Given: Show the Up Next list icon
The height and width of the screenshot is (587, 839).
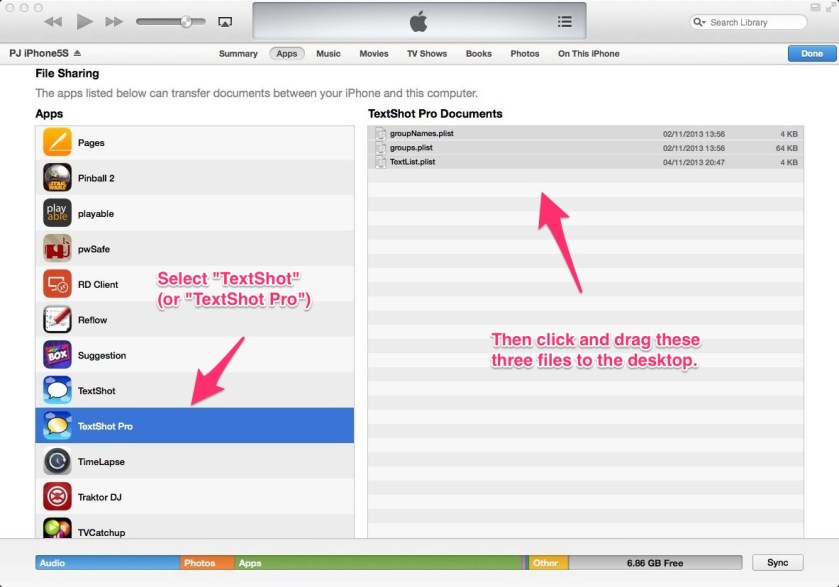Looking at the screenshot, I should click(565, 22).
